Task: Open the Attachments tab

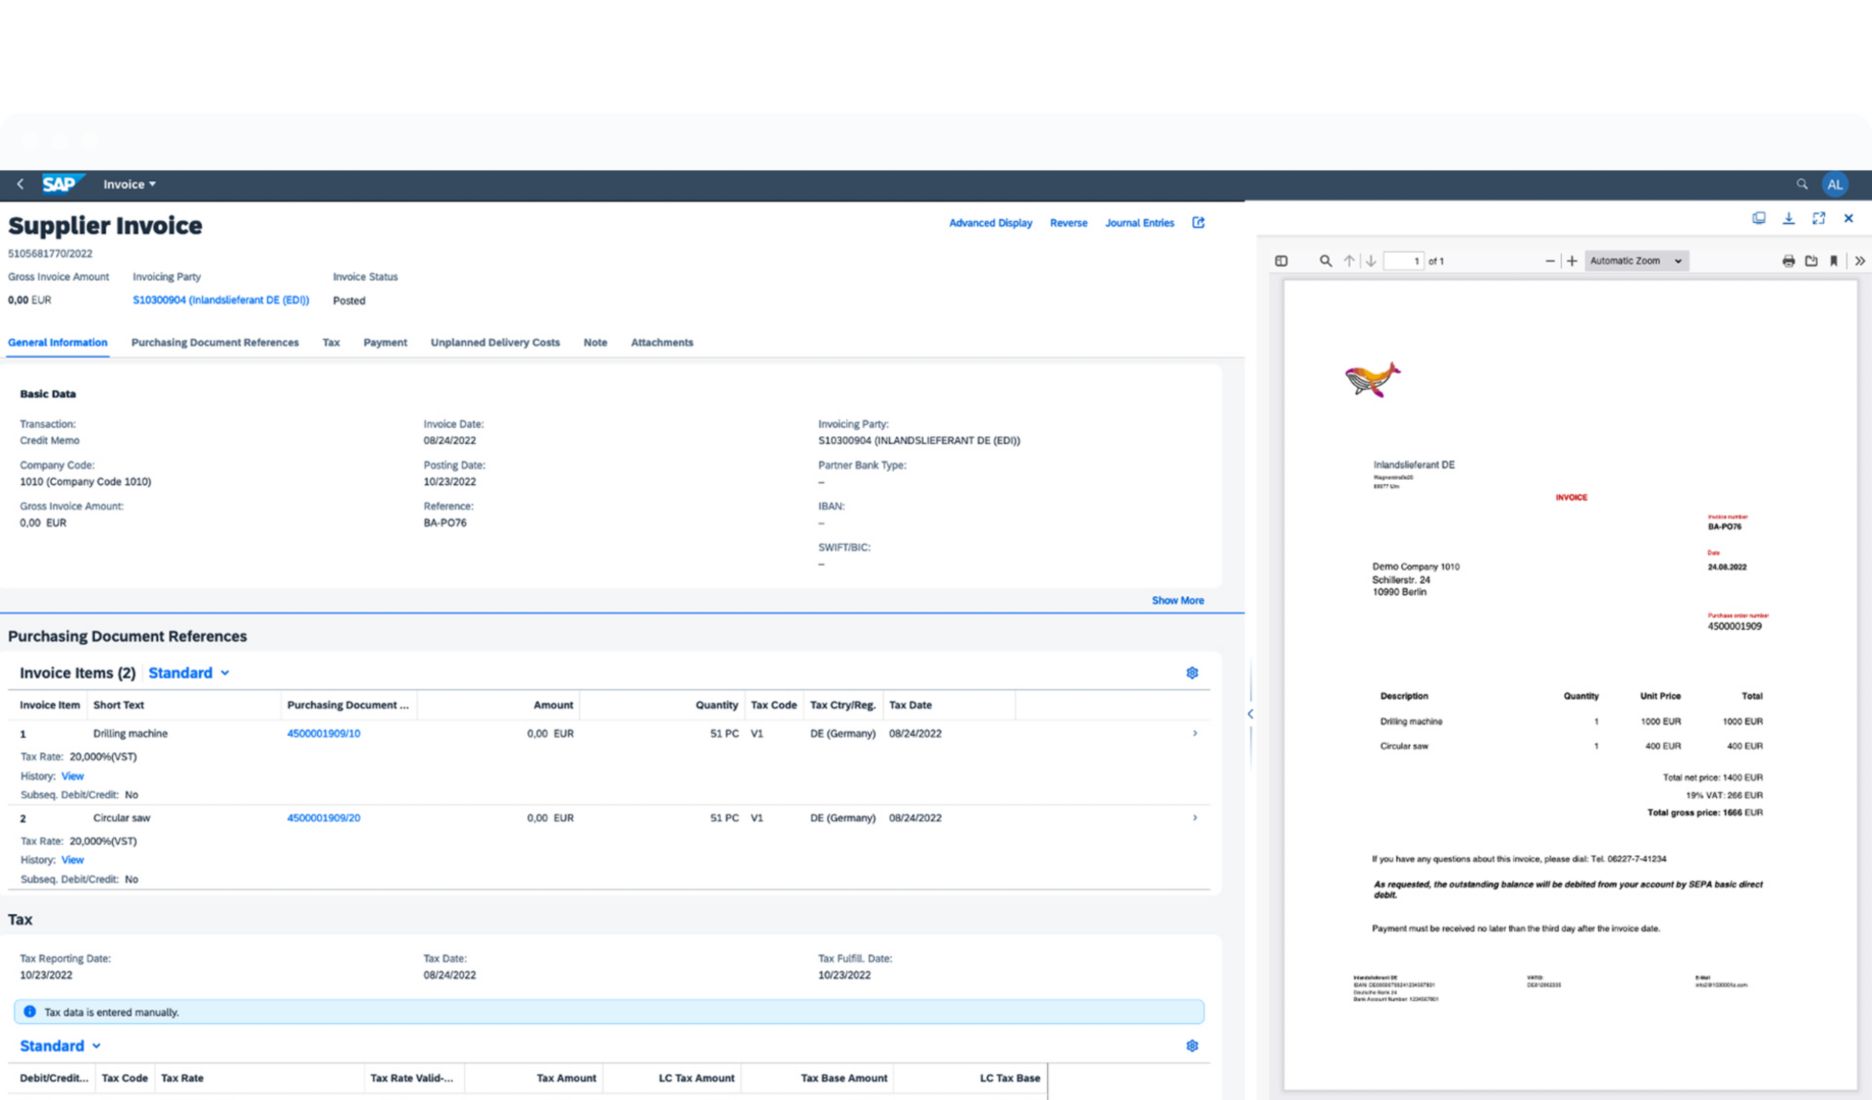Action: 661,342
